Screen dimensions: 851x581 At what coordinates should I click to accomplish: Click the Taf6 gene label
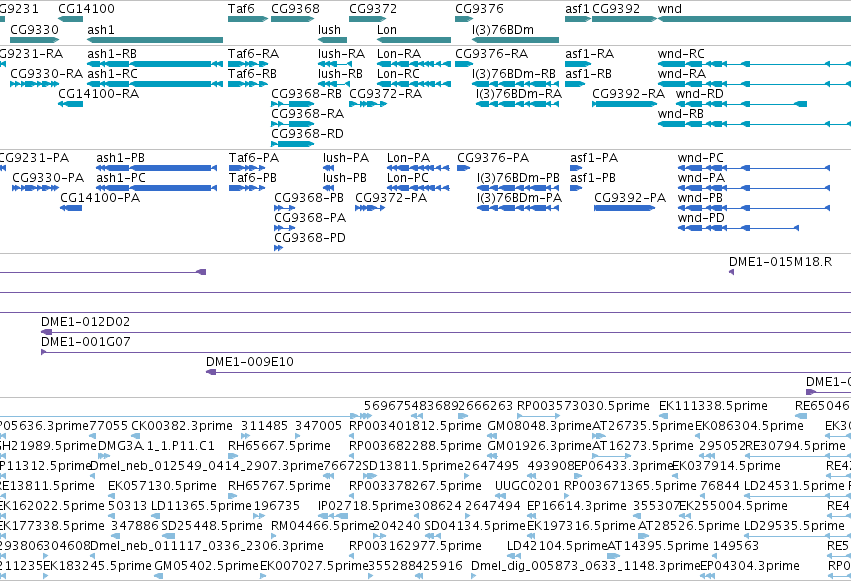pos(241,9)
